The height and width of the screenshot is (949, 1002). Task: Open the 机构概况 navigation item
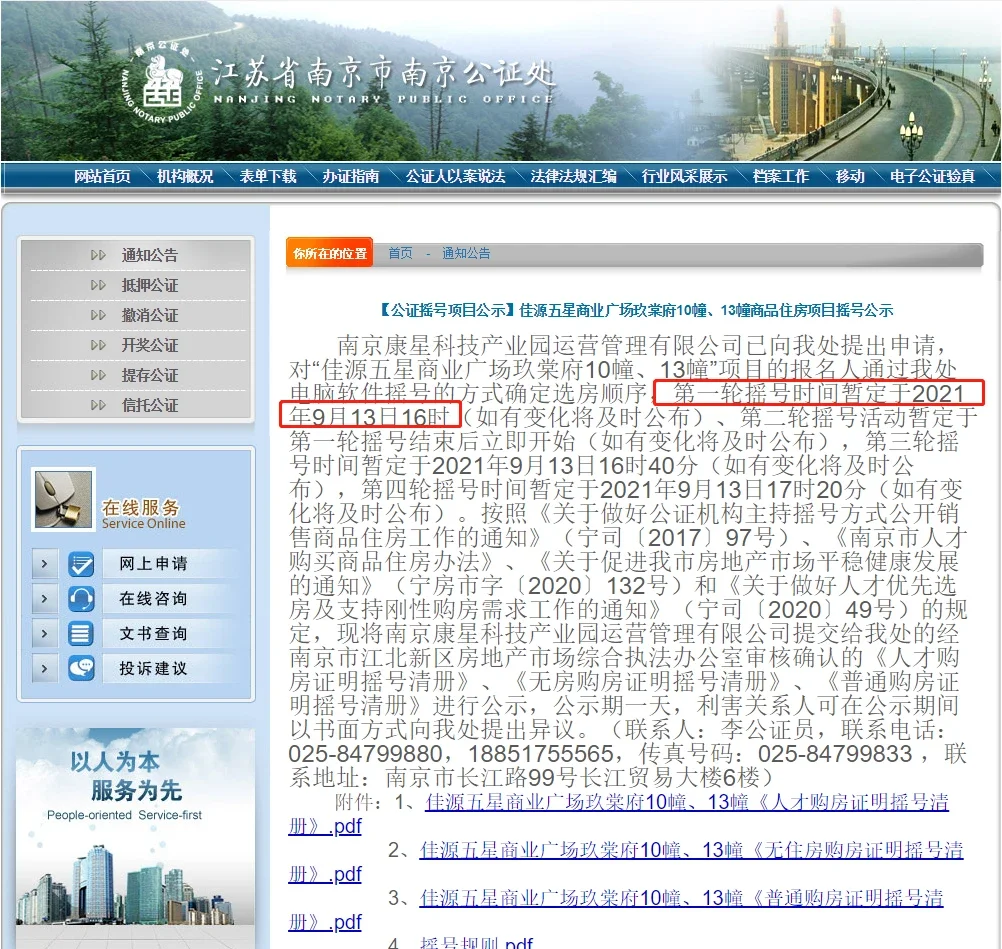[185, 176]
